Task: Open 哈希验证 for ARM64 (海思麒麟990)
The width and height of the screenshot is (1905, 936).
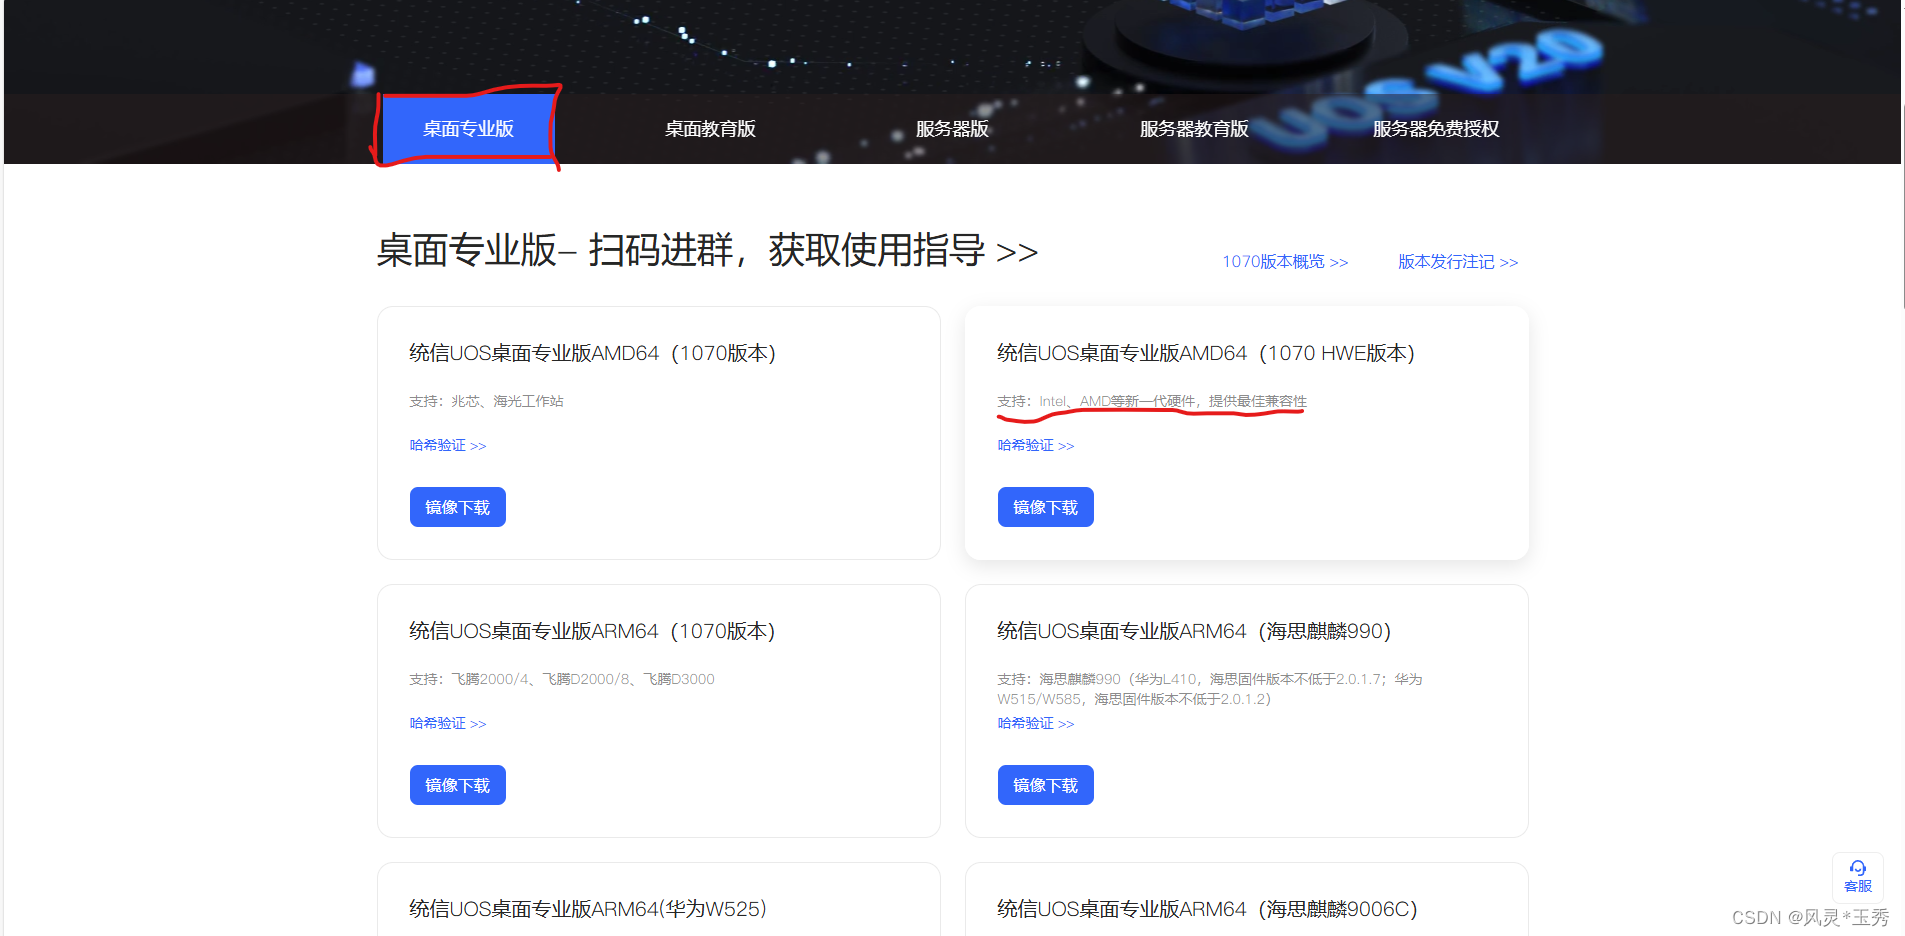Action: [1036, 723]
